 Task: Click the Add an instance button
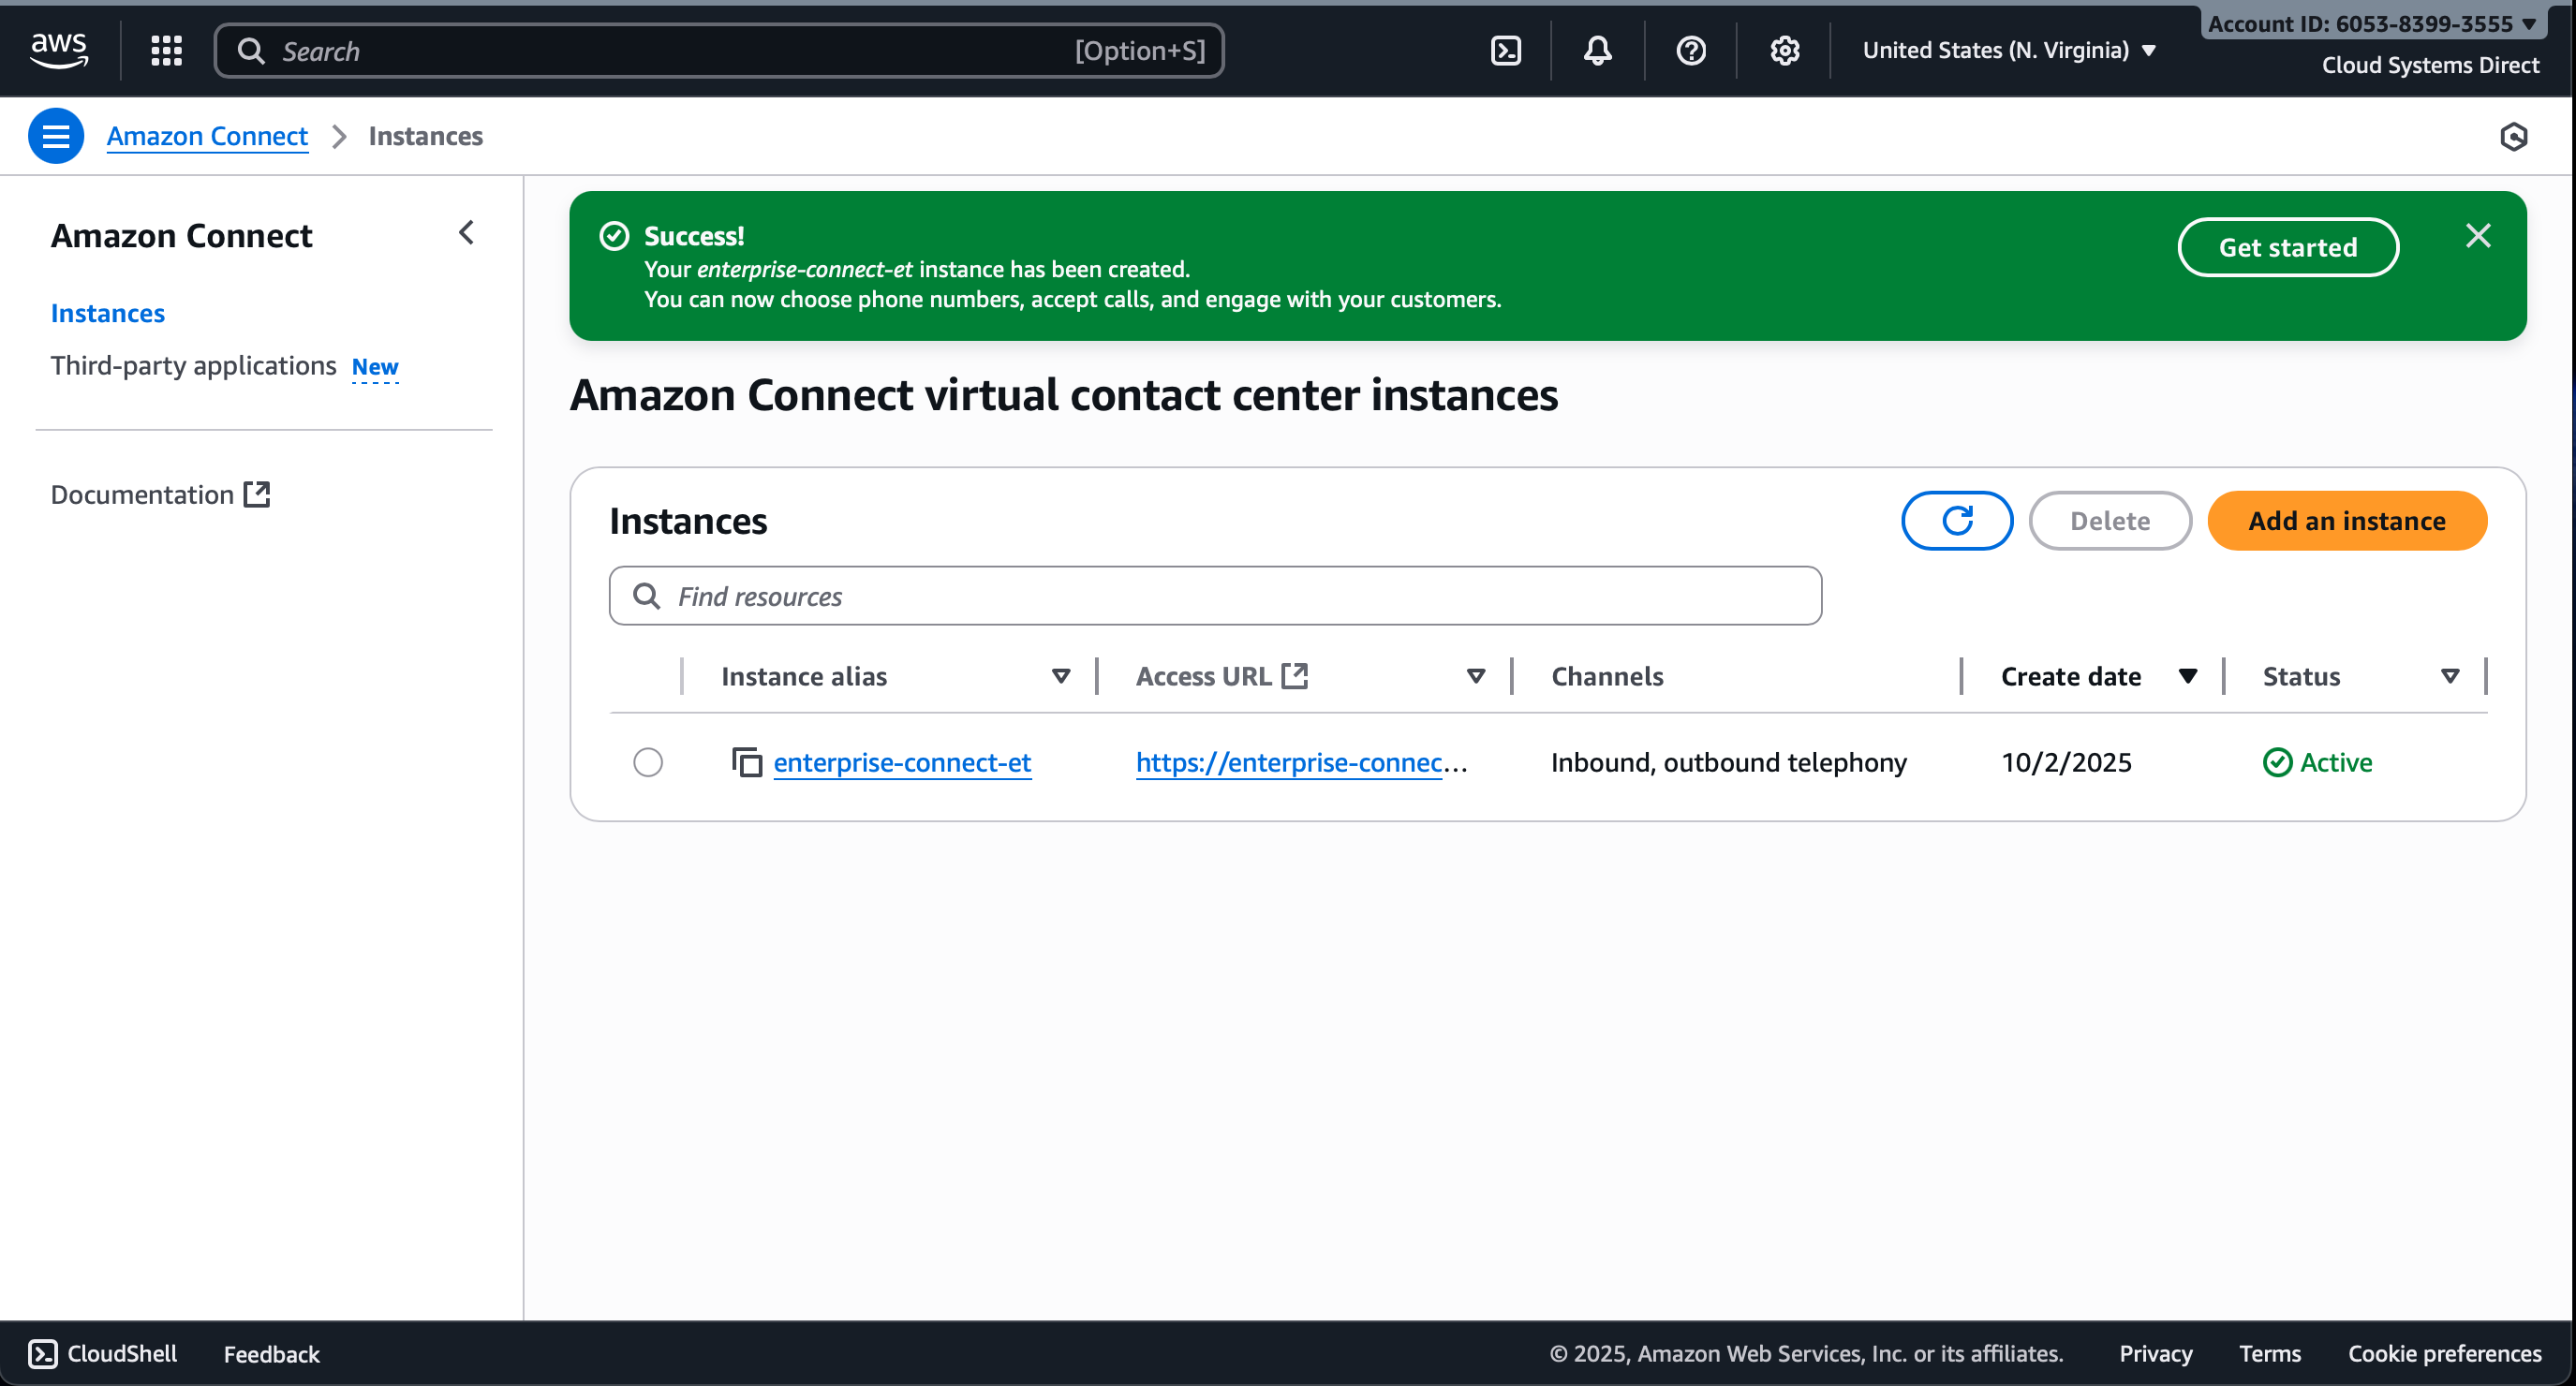[x=2346, y=520]
